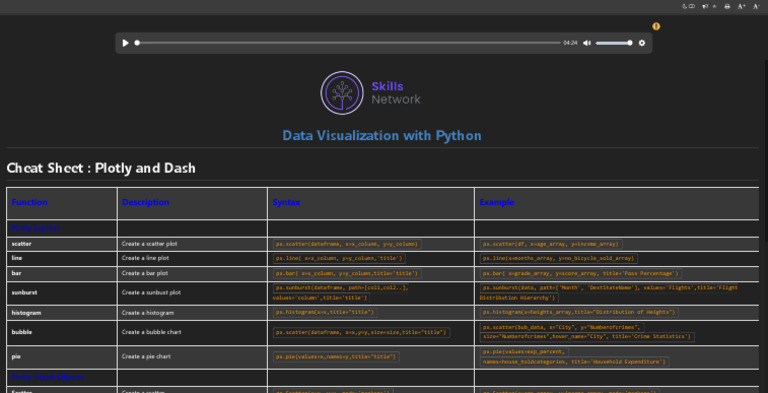This screenshot has height=393, width=768.
Task: Click 'Create a bubble chart' description
Action: pyautogui.click(x=151, y=332)
